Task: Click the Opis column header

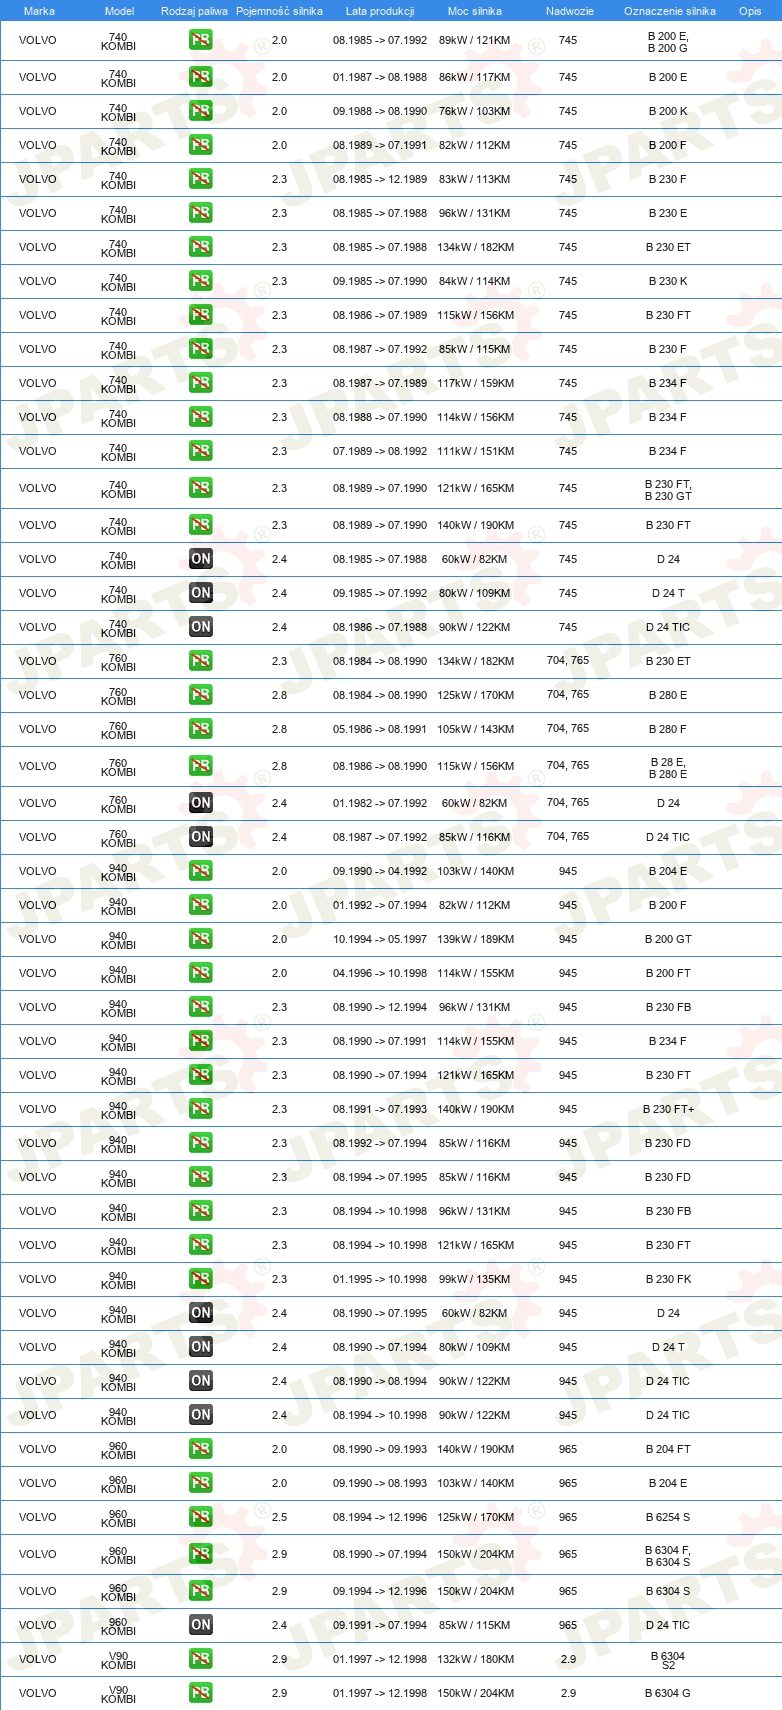Action: point(750,11)
